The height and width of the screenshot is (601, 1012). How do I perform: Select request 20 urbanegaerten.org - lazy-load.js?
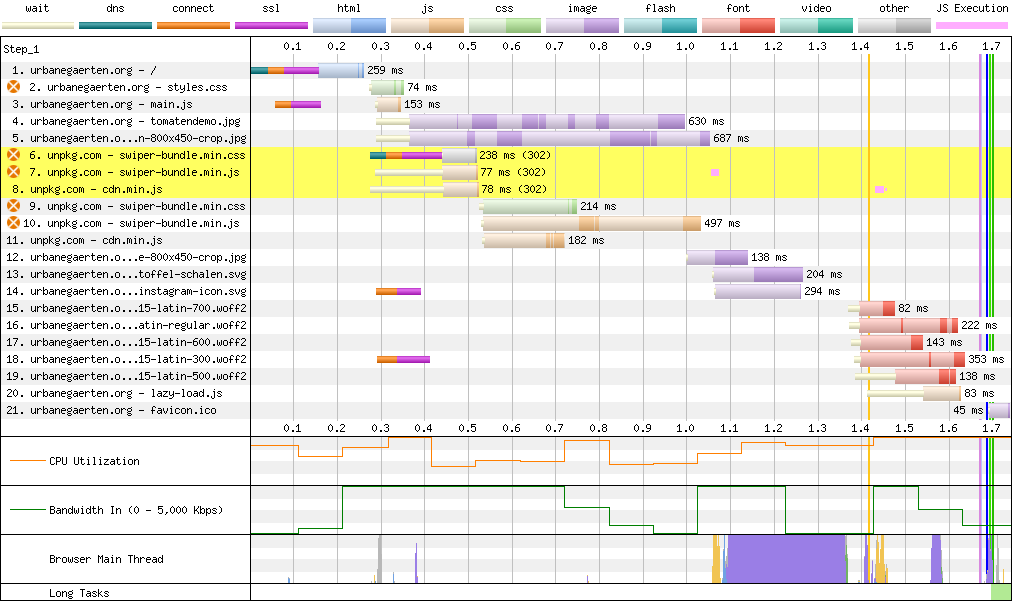click(x=114, y=393)
